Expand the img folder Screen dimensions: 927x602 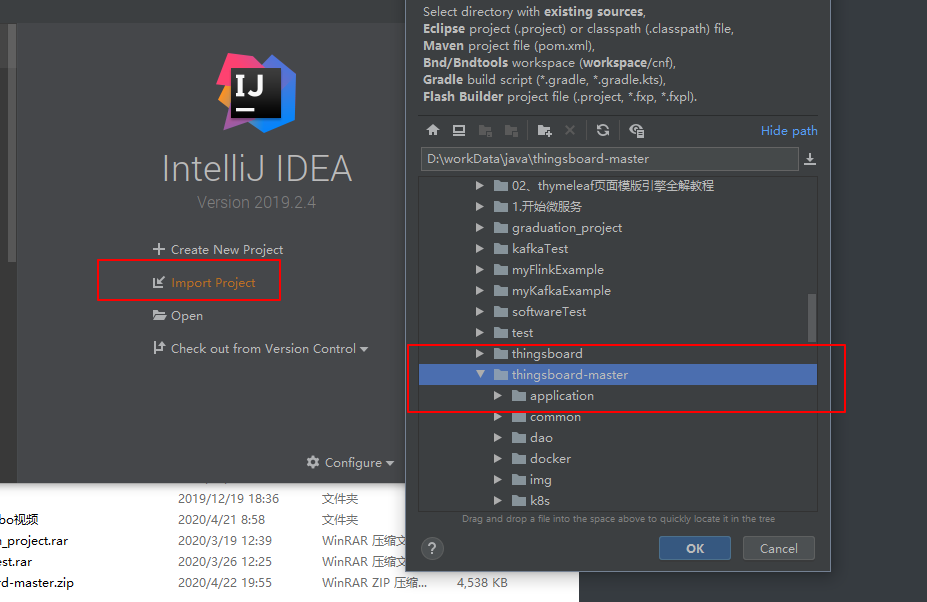point(498,480)
